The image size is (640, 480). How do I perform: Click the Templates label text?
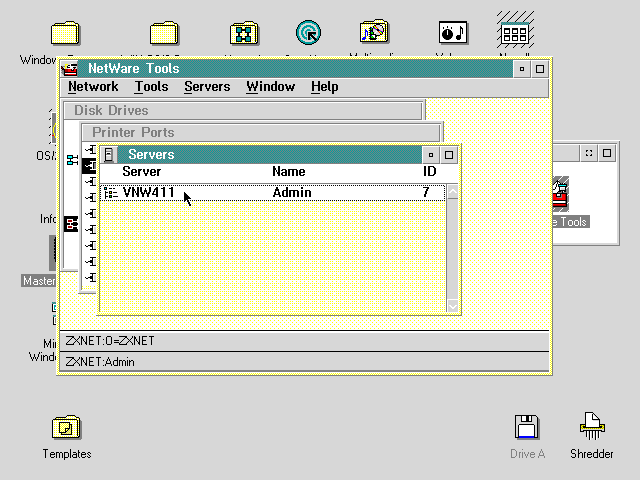(67, 454)
